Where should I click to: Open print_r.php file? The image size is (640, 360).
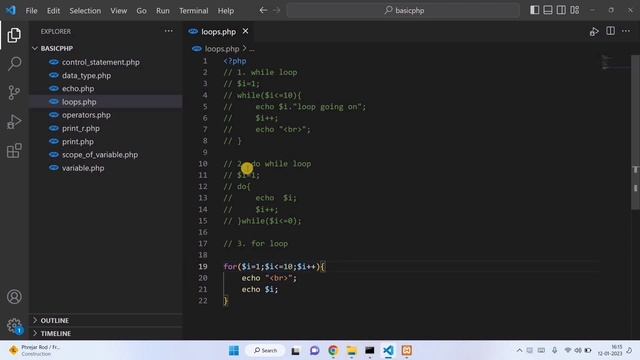click(x=81, y=128)
